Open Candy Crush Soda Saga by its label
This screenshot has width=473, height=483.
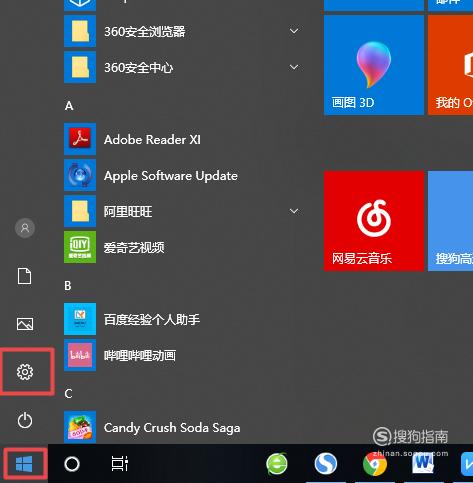pos(172,428)
